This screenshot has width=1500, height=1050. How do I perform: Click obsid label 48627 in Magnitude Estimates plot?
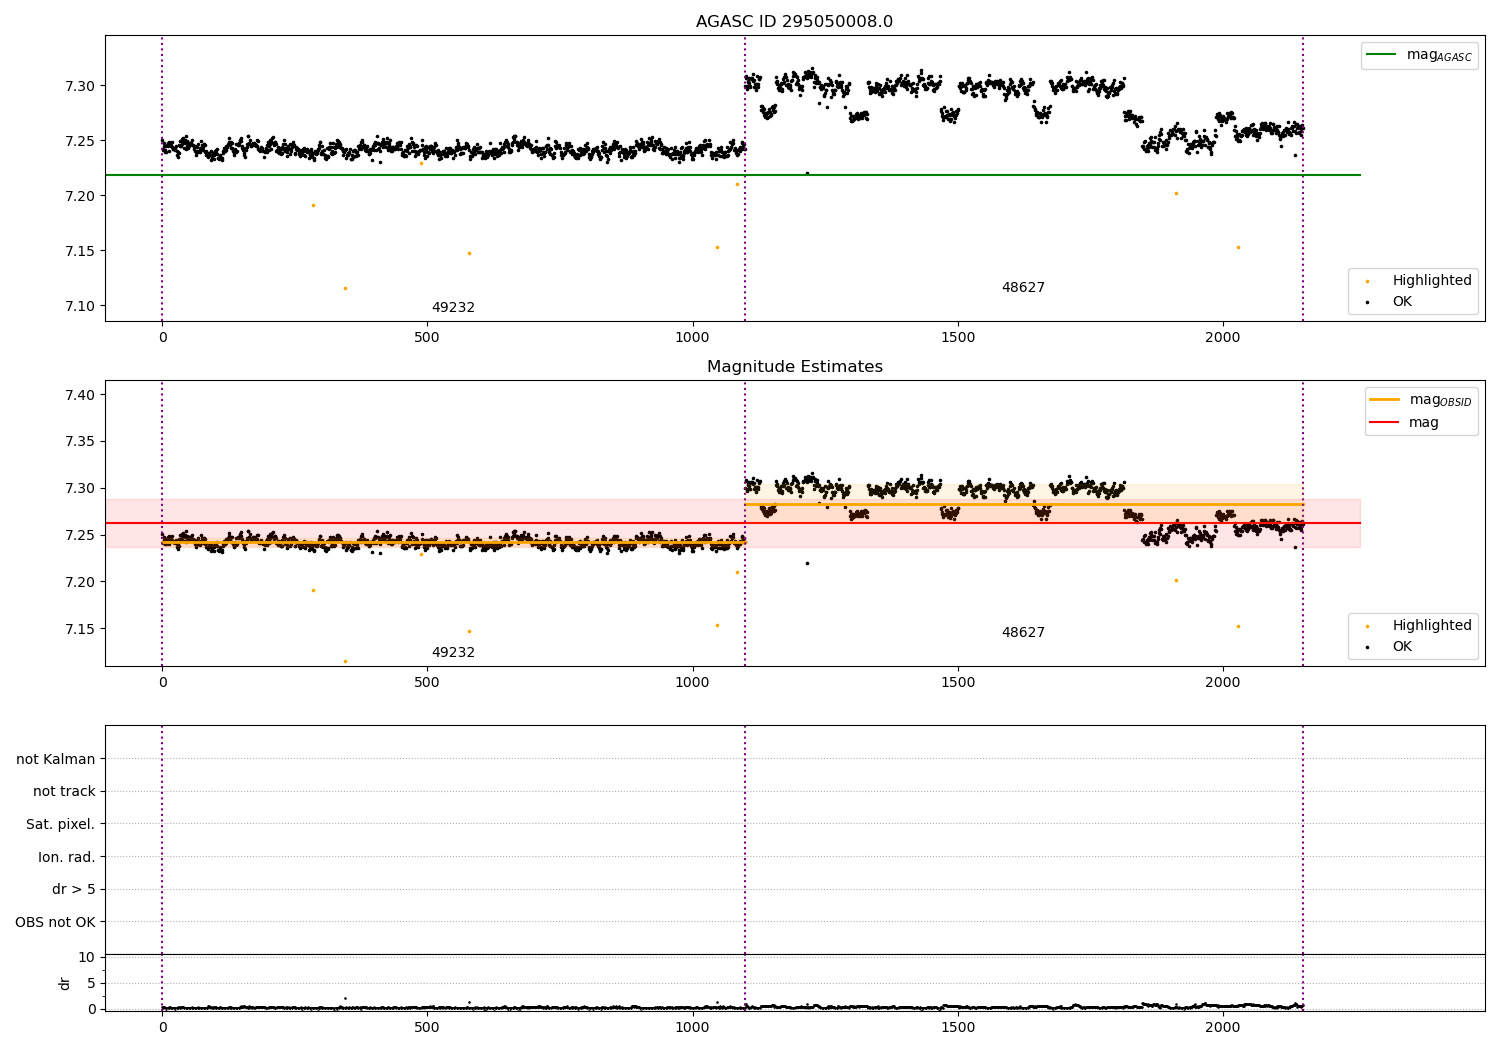[1023, 633]
